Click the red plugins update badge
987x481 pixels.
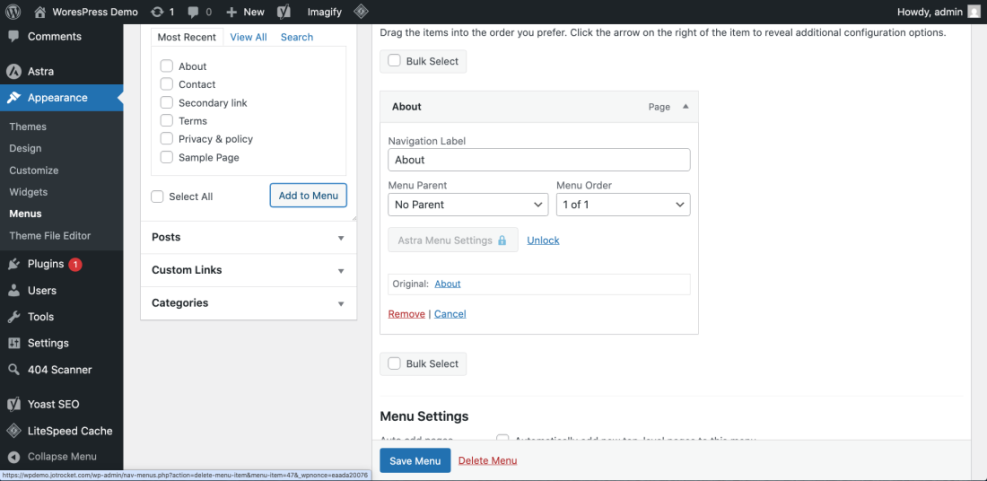(x=75, y=264)
